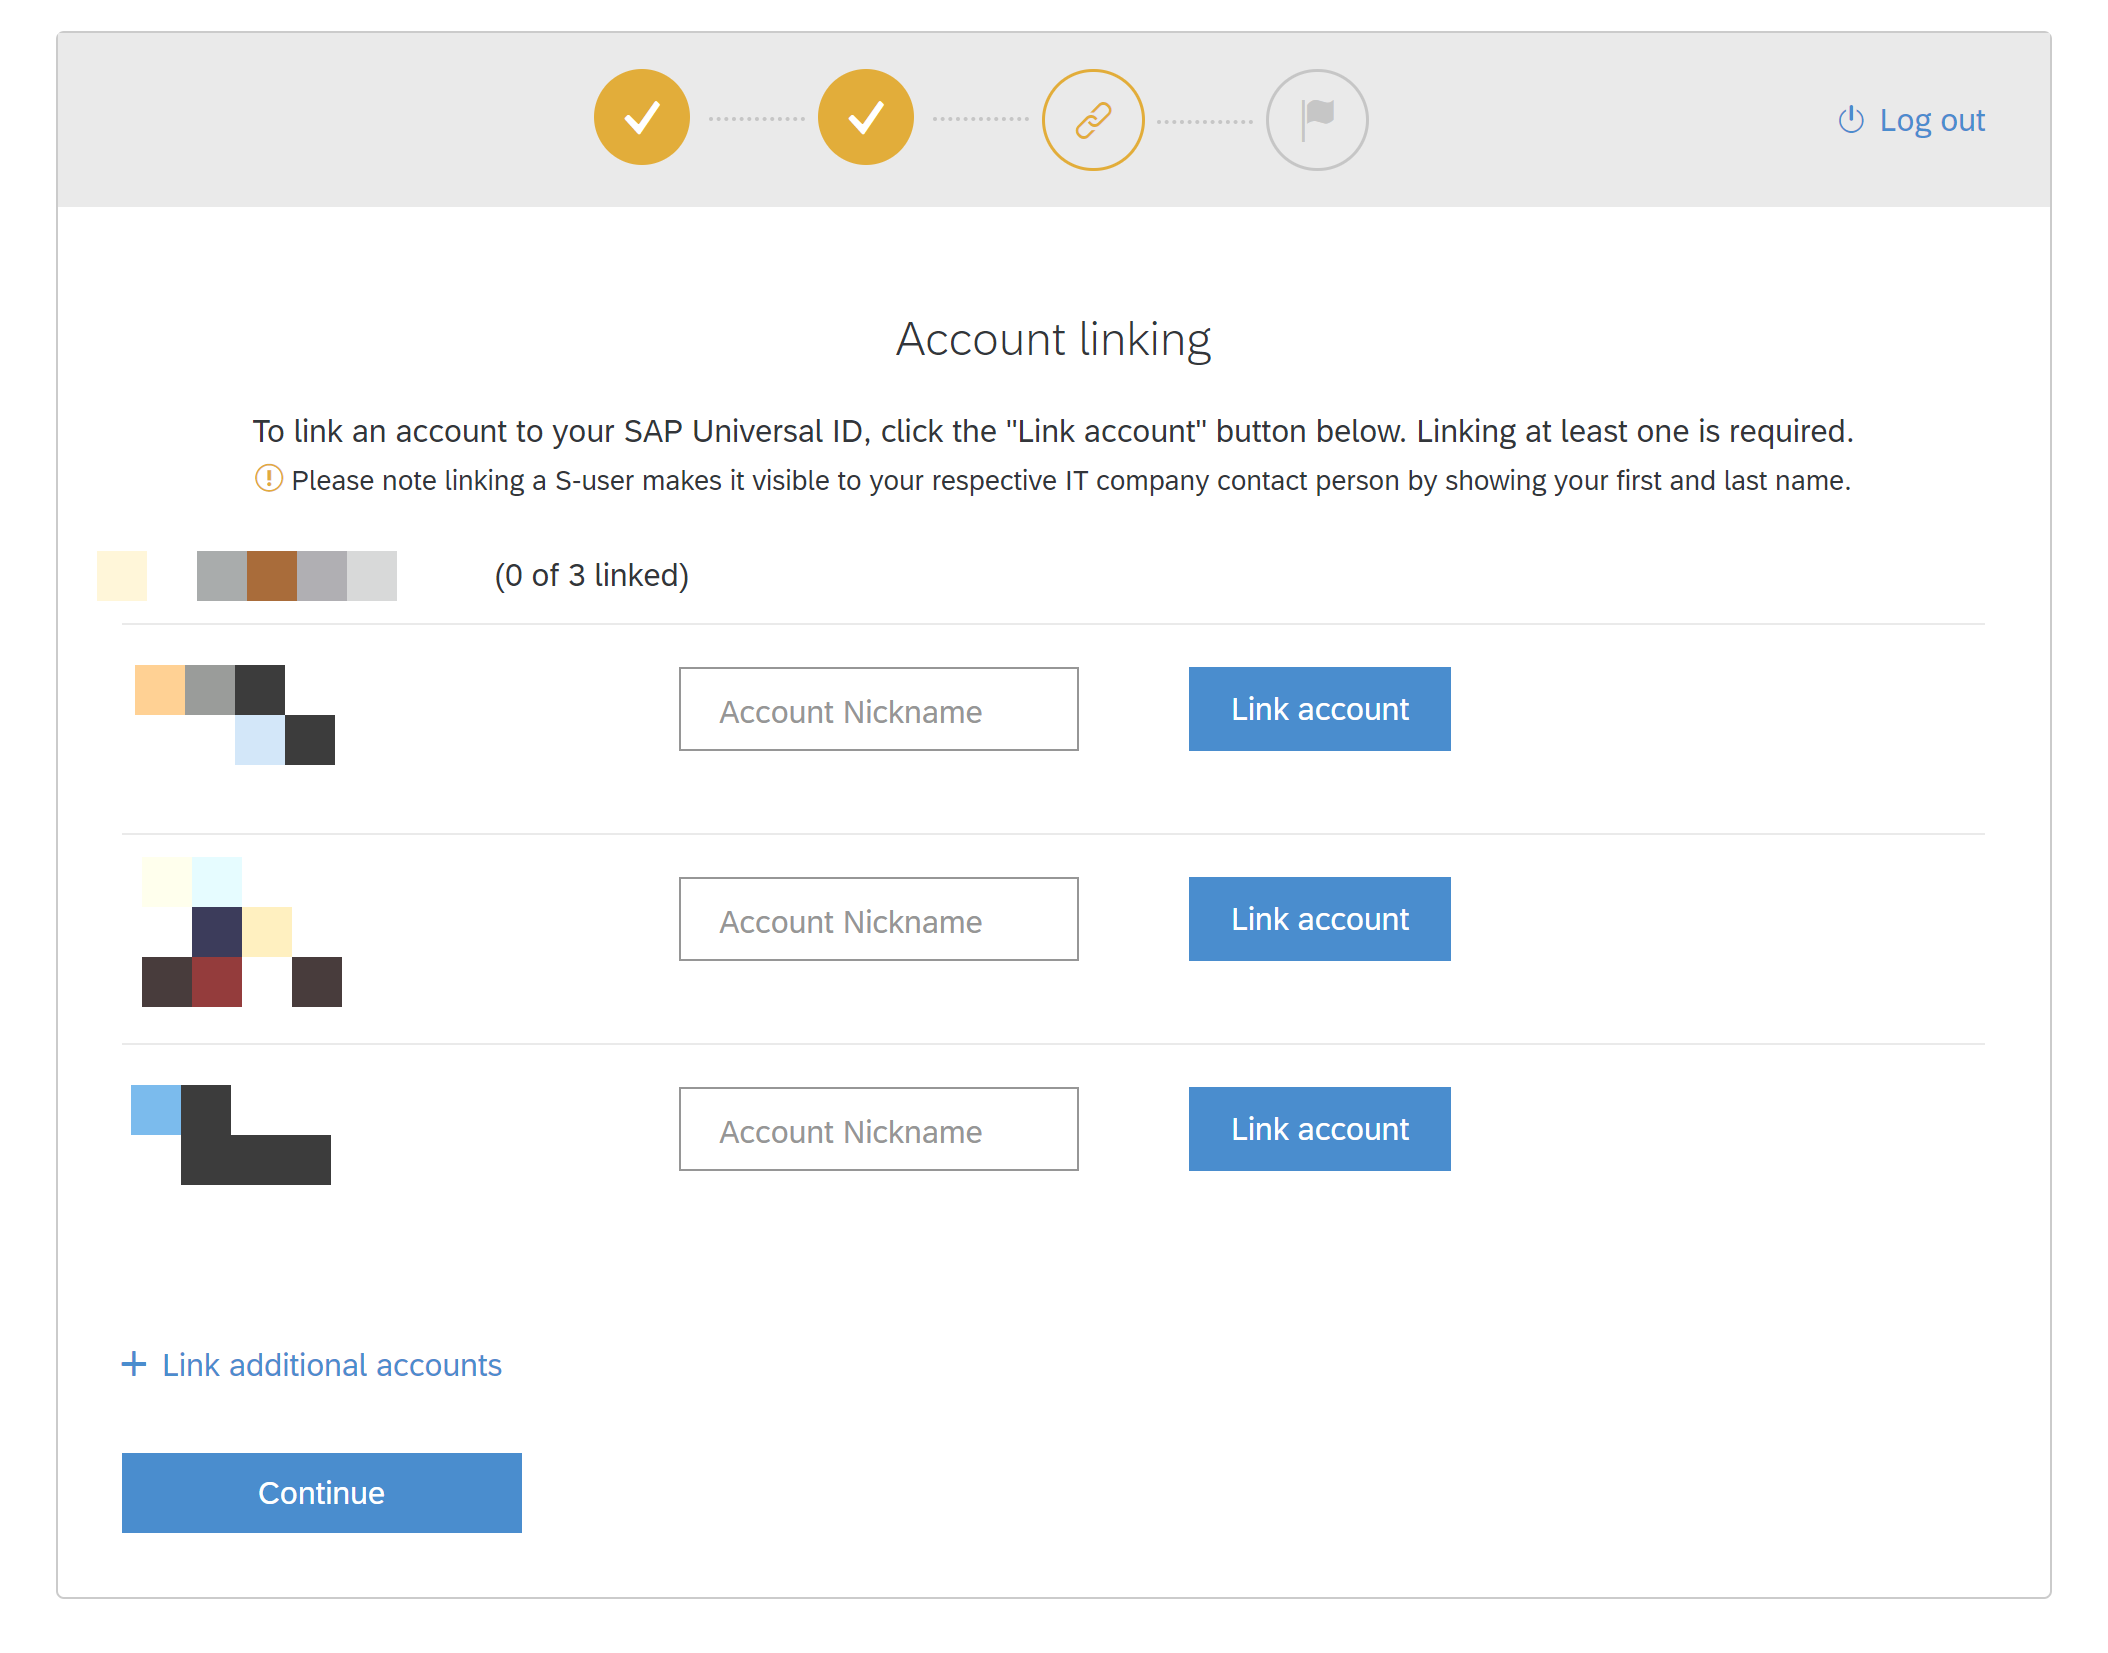This screenshot has width=2108, height=1653.
Task: Click the first completed checkmark step icon
Action: coord(642,118)
